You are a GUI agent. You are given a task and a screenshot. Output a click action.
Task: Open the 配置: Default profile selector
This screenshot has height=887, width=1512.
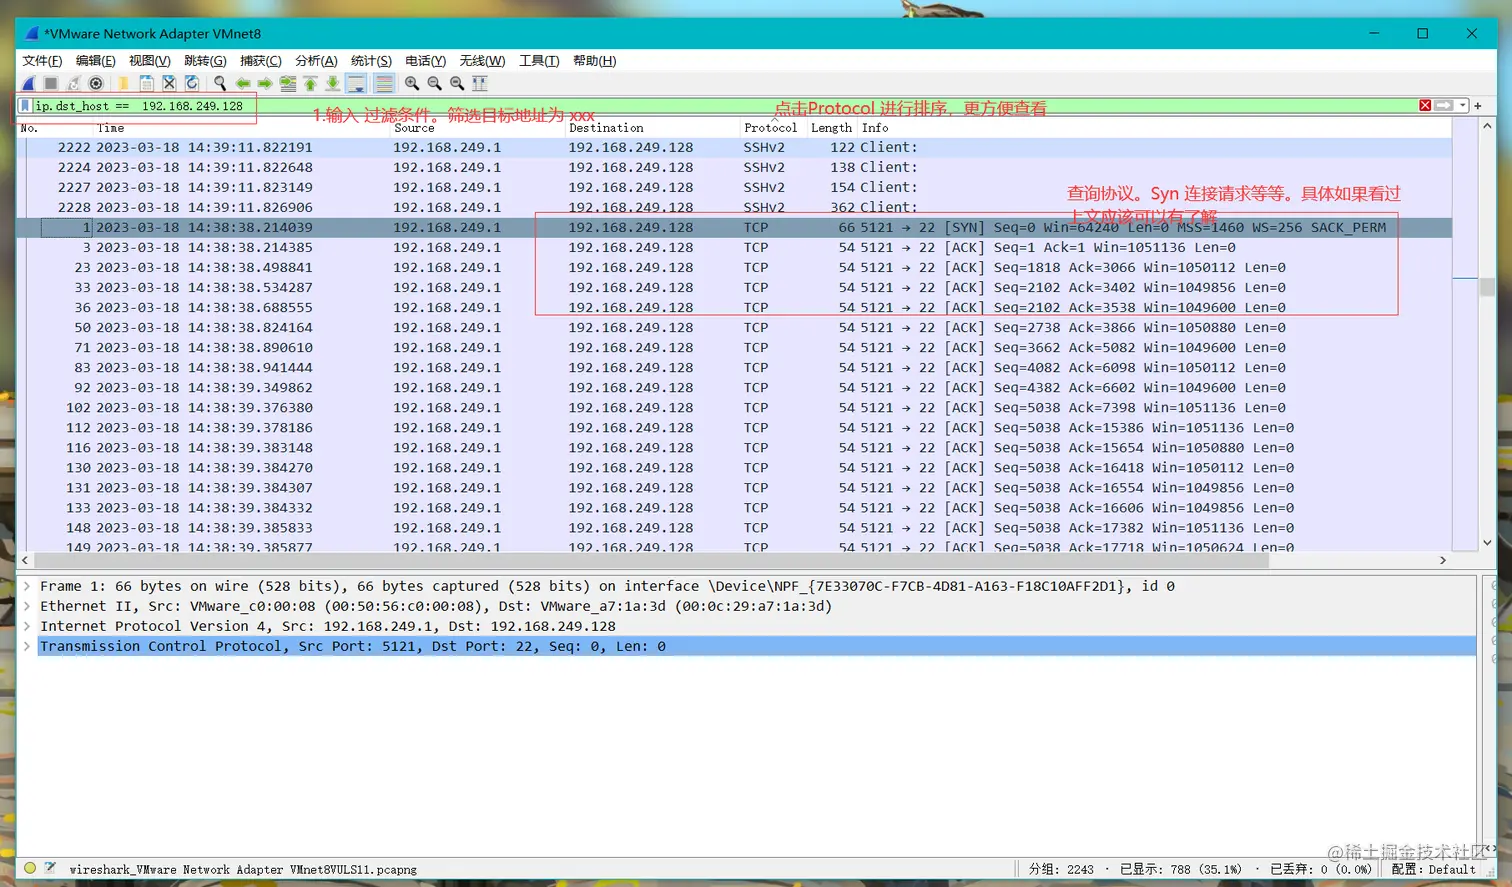click(1433, 870)
